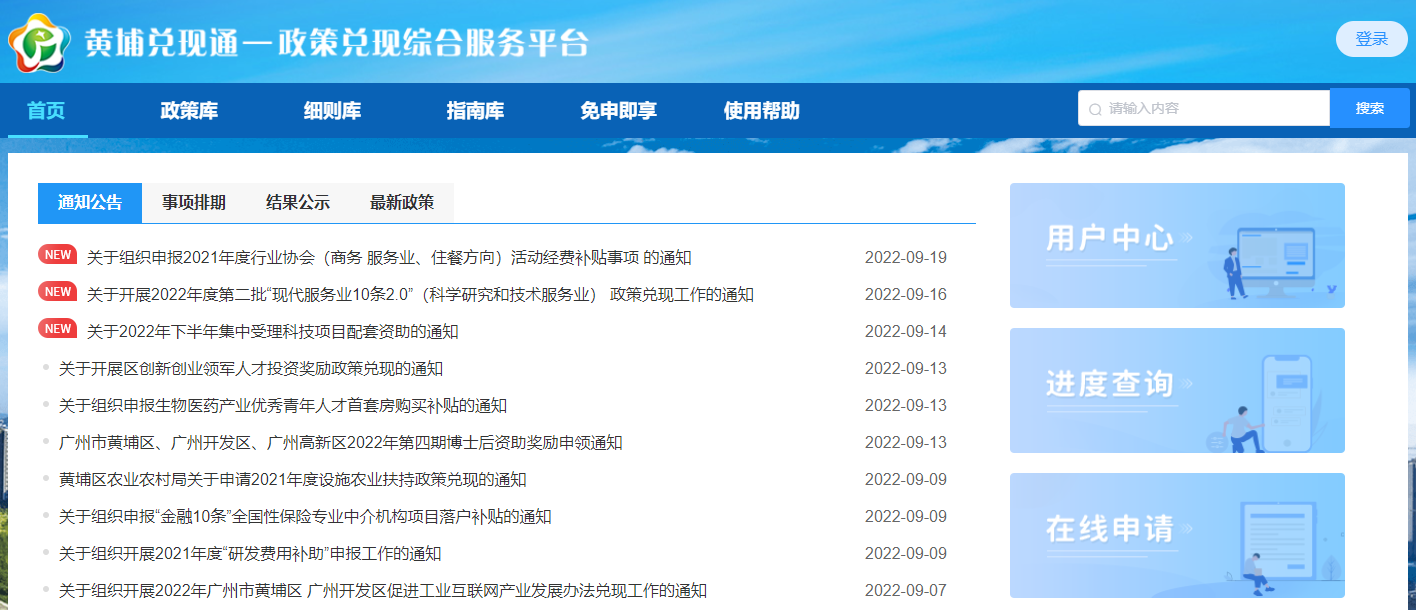
Task: Click the 登录 button
Action: (x=1371, y=39)
